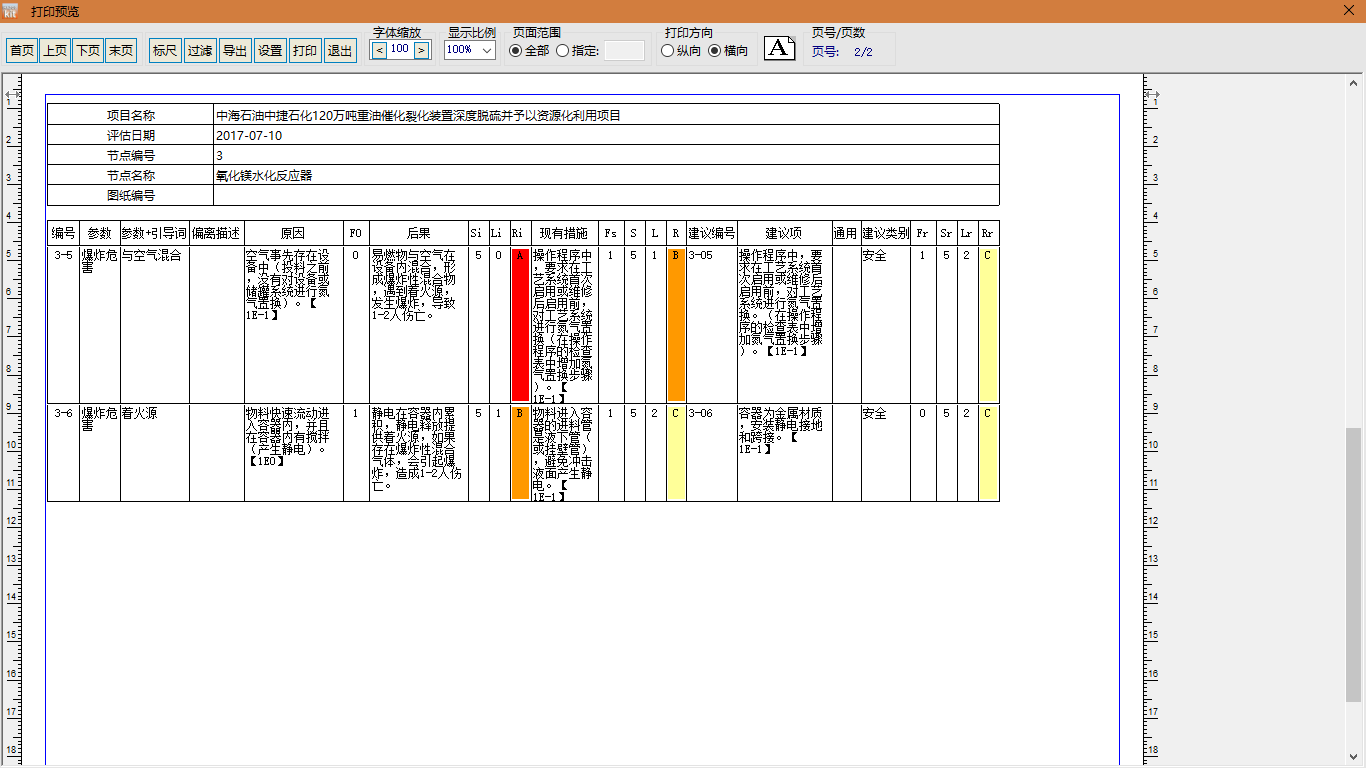Click the 后果 column header

tap(419, 233)
